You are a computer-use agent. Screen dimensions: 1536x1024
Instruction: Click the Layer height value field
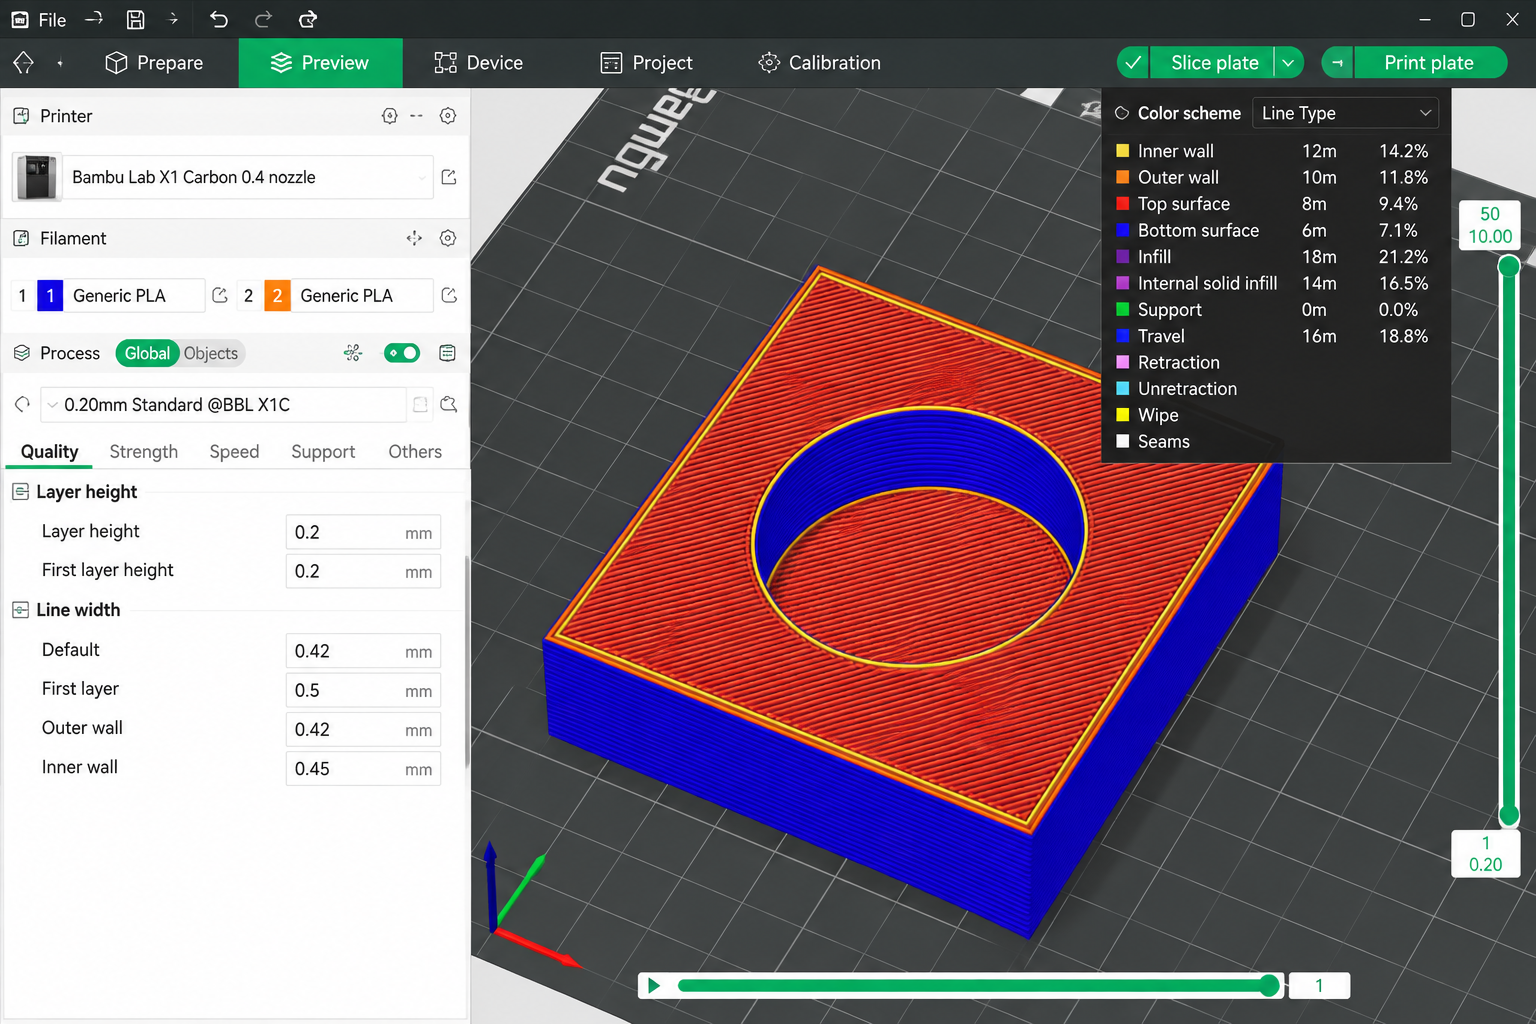pyautogui.click(x=363, y=532)
